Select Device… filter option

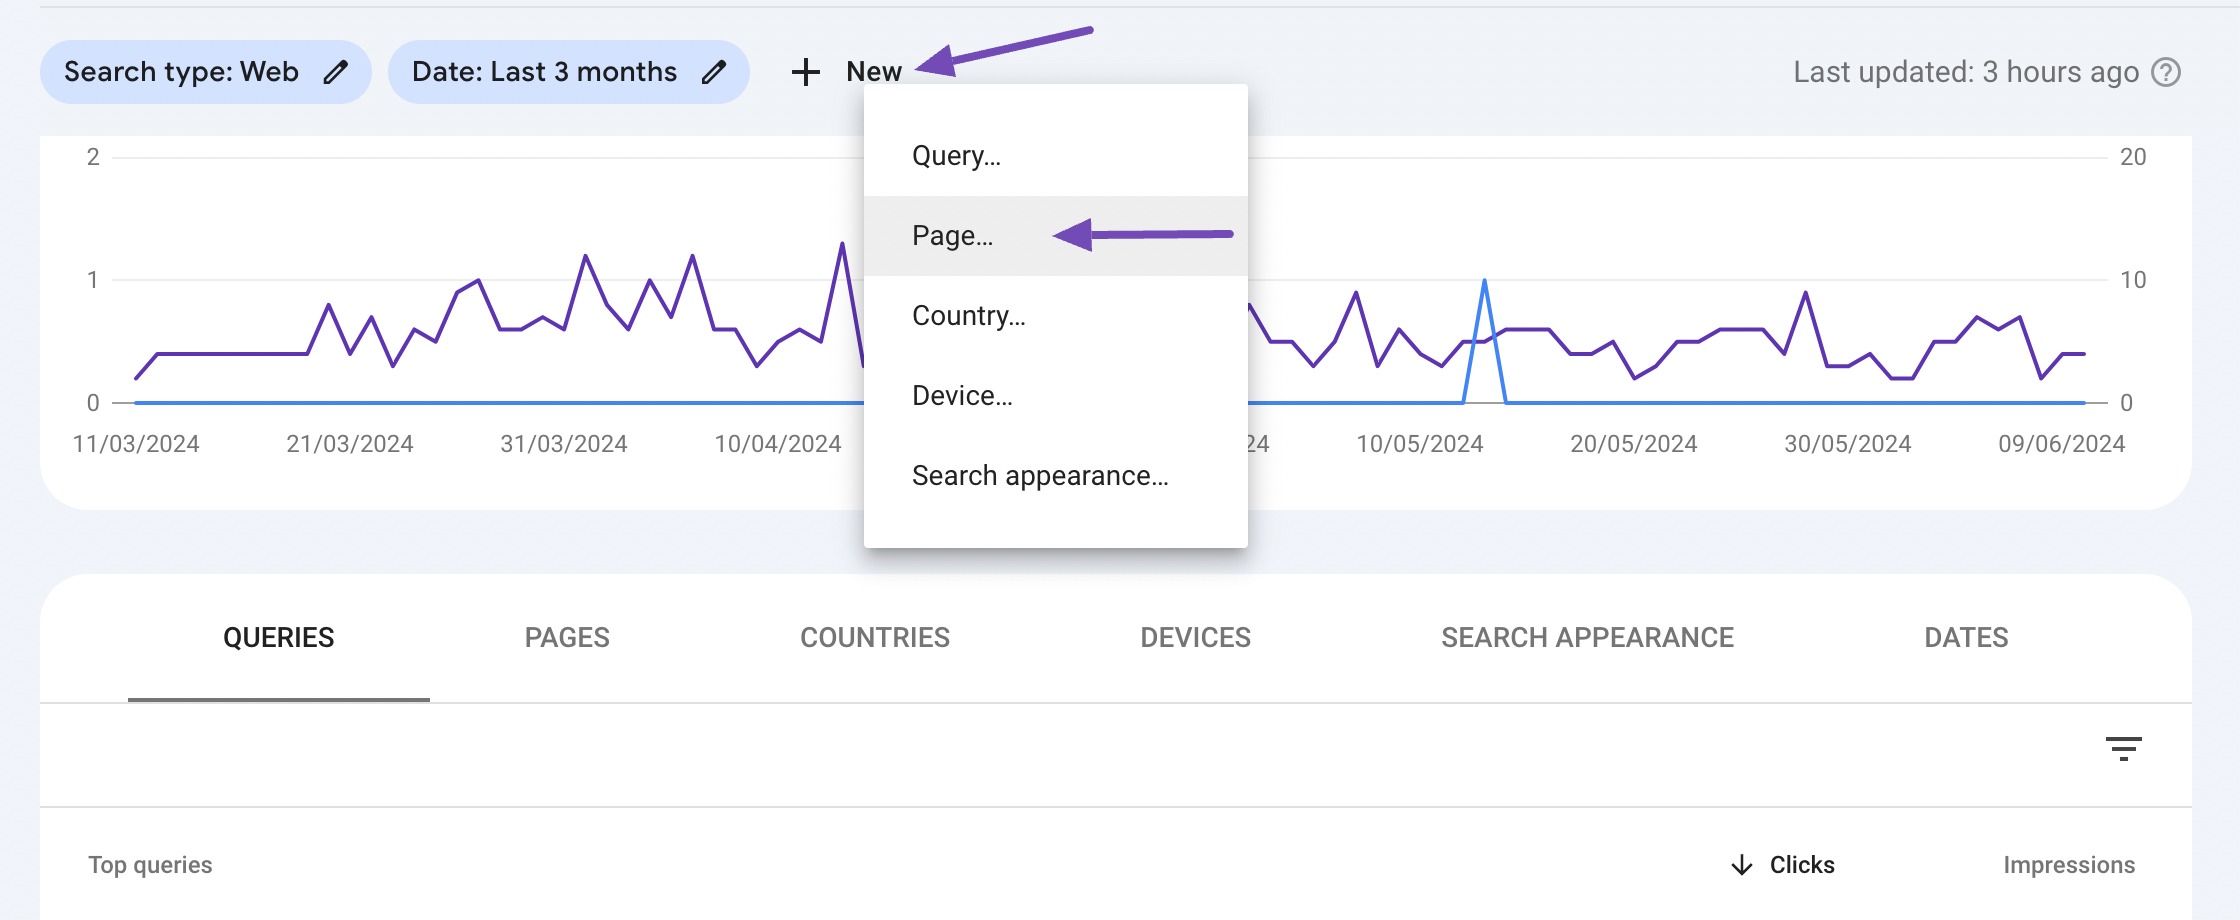[x=962, y=396]
